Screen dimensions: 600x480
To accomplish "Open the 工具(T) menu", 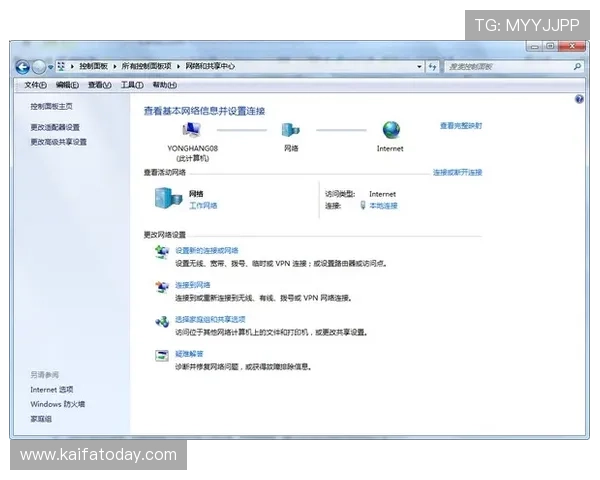I will point(132,85).
